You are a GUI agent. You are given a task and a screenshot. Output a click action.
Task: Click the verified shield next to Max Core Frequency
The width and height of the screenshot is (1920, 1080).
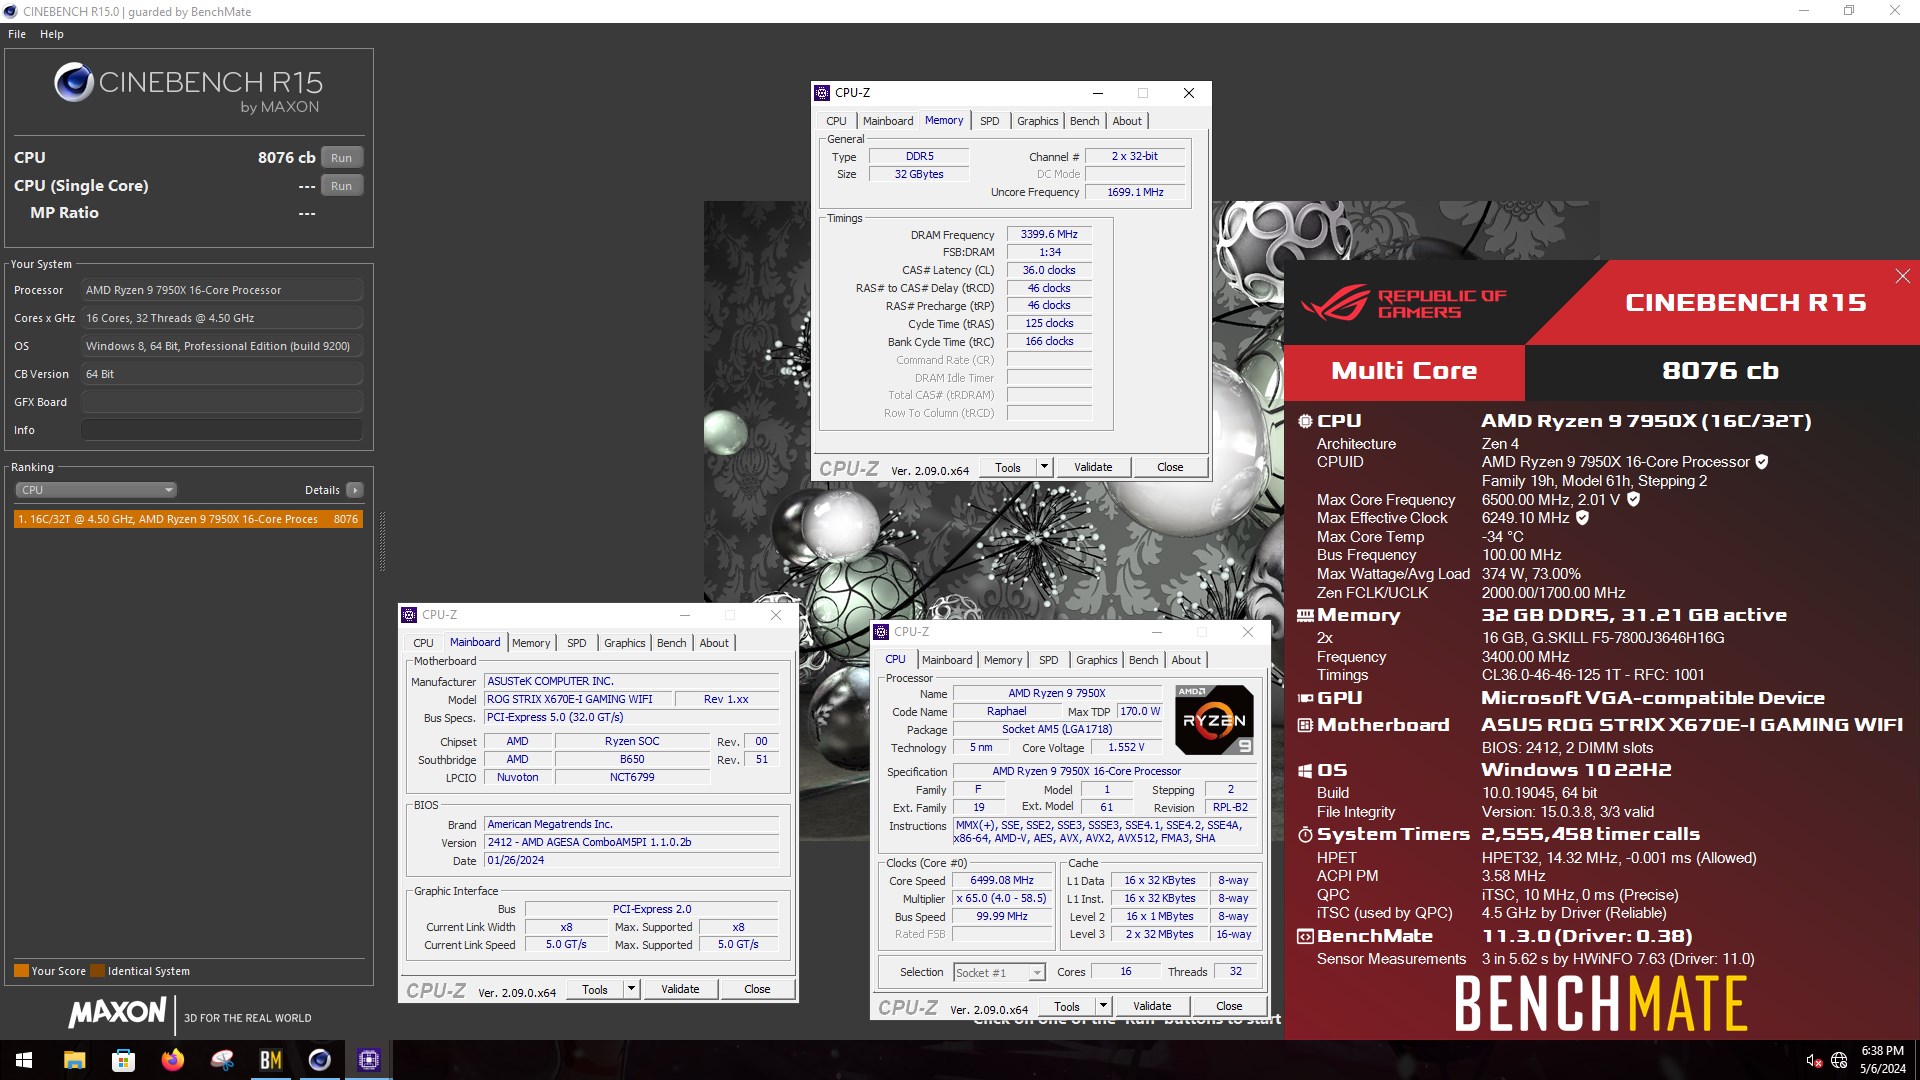[x=1633, y=499]
